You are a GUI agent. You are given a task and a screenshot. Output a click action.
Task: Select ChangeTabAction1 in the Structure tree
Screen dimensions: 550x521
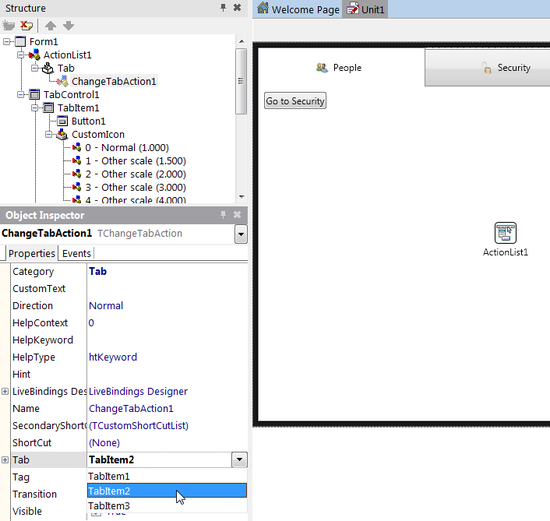pyautogui.click(x=114, y=81)
